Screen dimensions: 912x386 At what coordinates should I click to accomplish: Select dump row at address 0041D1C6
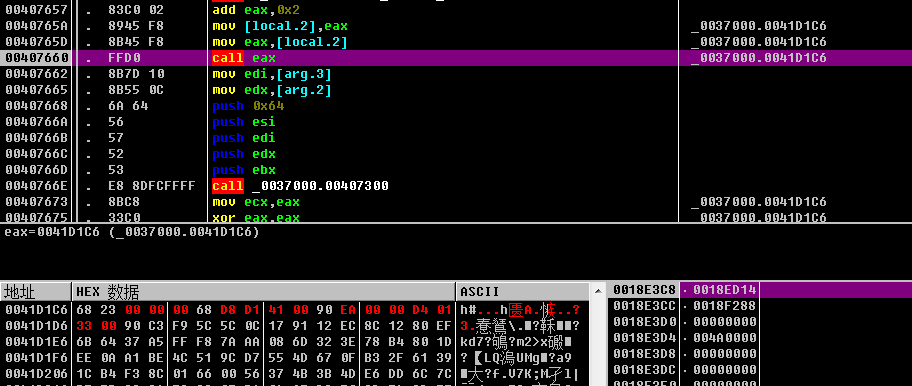click(293, 309)
